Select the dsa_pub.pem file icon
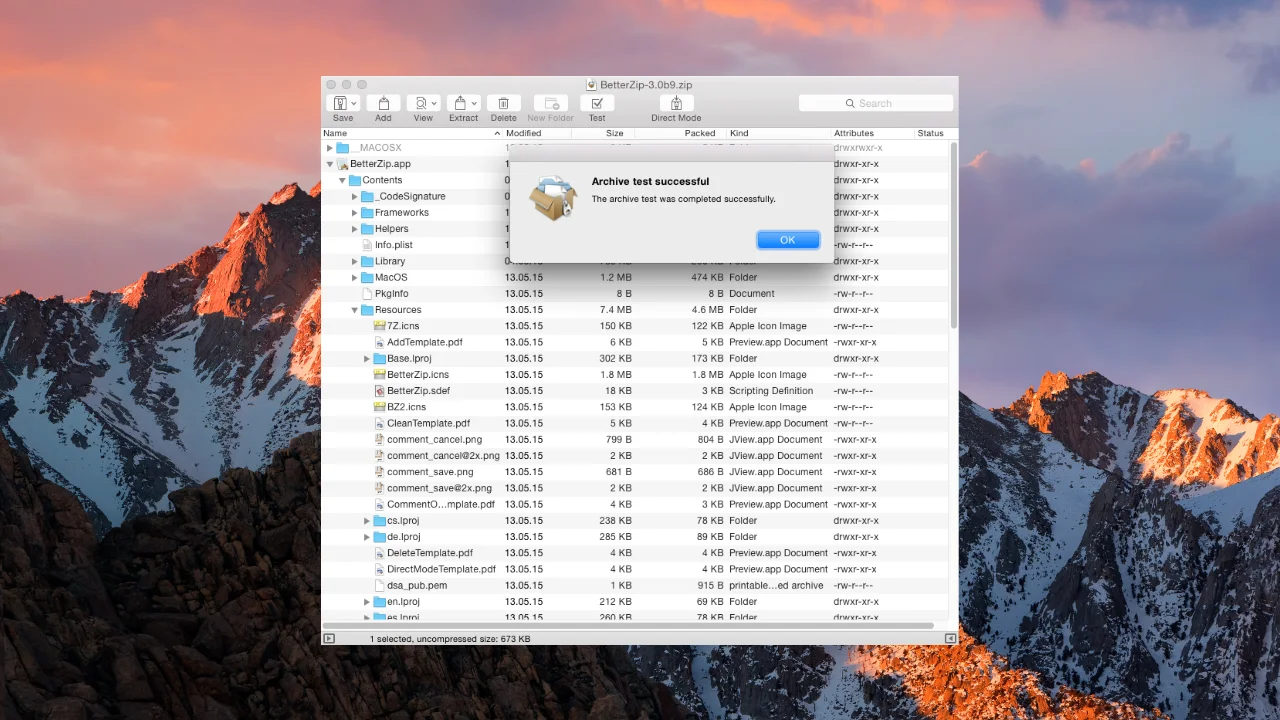This screenshot has height=720, width=1280. tap(379, 585)
